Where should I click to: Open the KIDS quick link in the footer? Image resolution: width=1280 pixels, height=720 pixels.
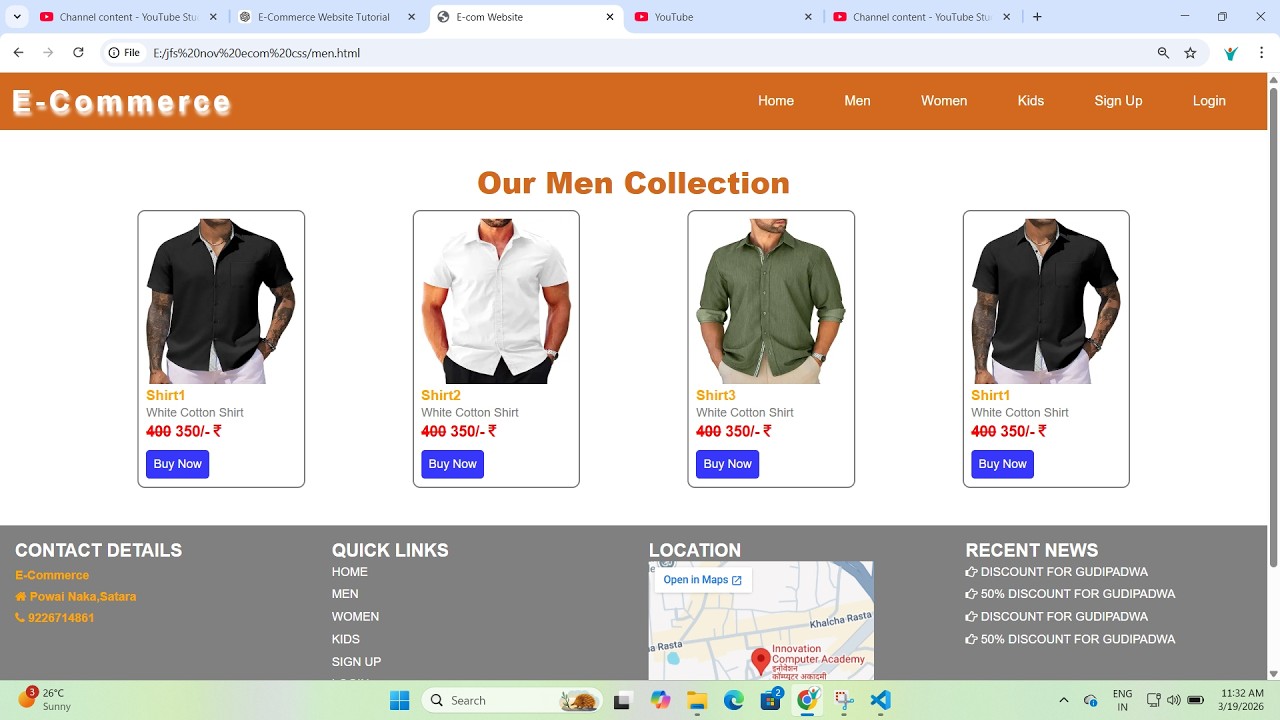[x=346, y=639]
